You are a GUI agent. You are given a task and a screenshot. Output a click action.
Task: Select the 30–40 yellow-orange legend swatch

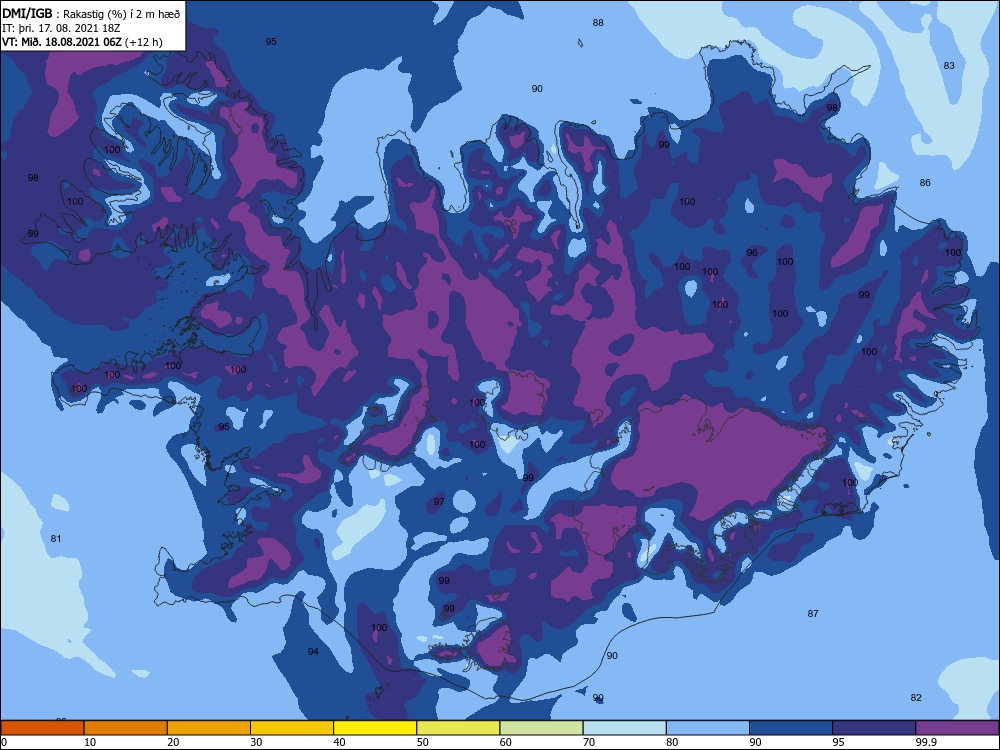[292, 728]
